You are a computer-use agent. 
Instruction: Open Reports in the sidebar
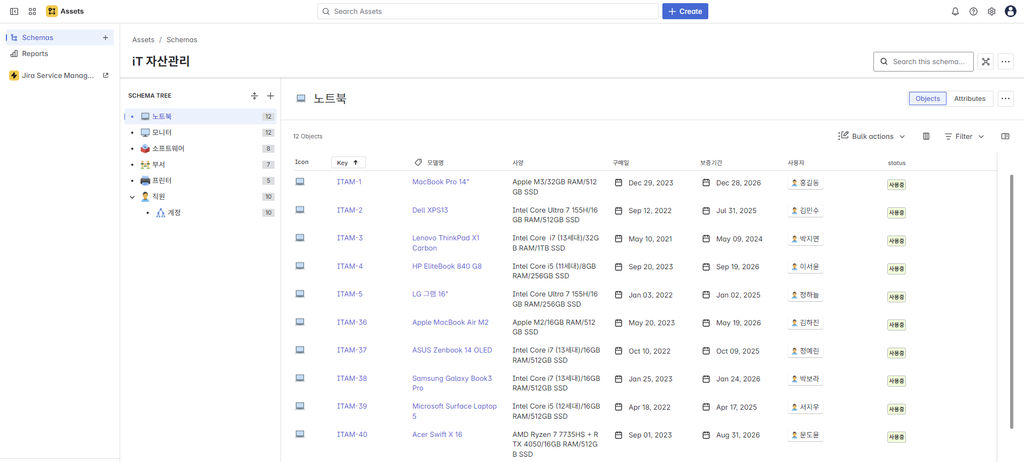click(59, 54)
